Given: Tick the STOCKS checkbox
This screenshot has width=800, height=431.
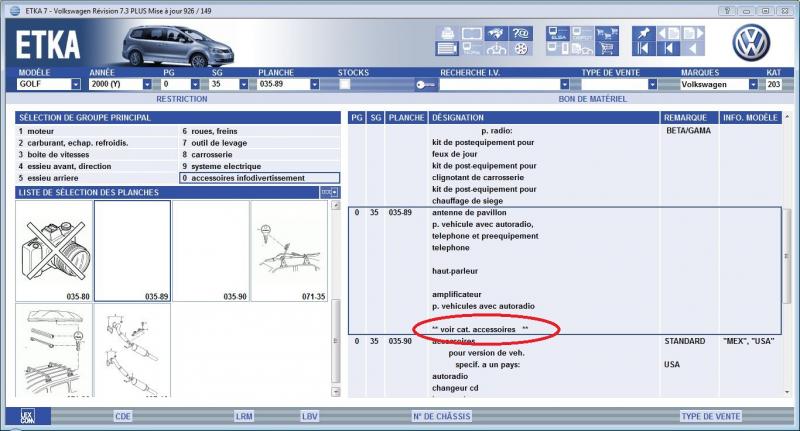Looking at the screenshot, I should [345, 84].
